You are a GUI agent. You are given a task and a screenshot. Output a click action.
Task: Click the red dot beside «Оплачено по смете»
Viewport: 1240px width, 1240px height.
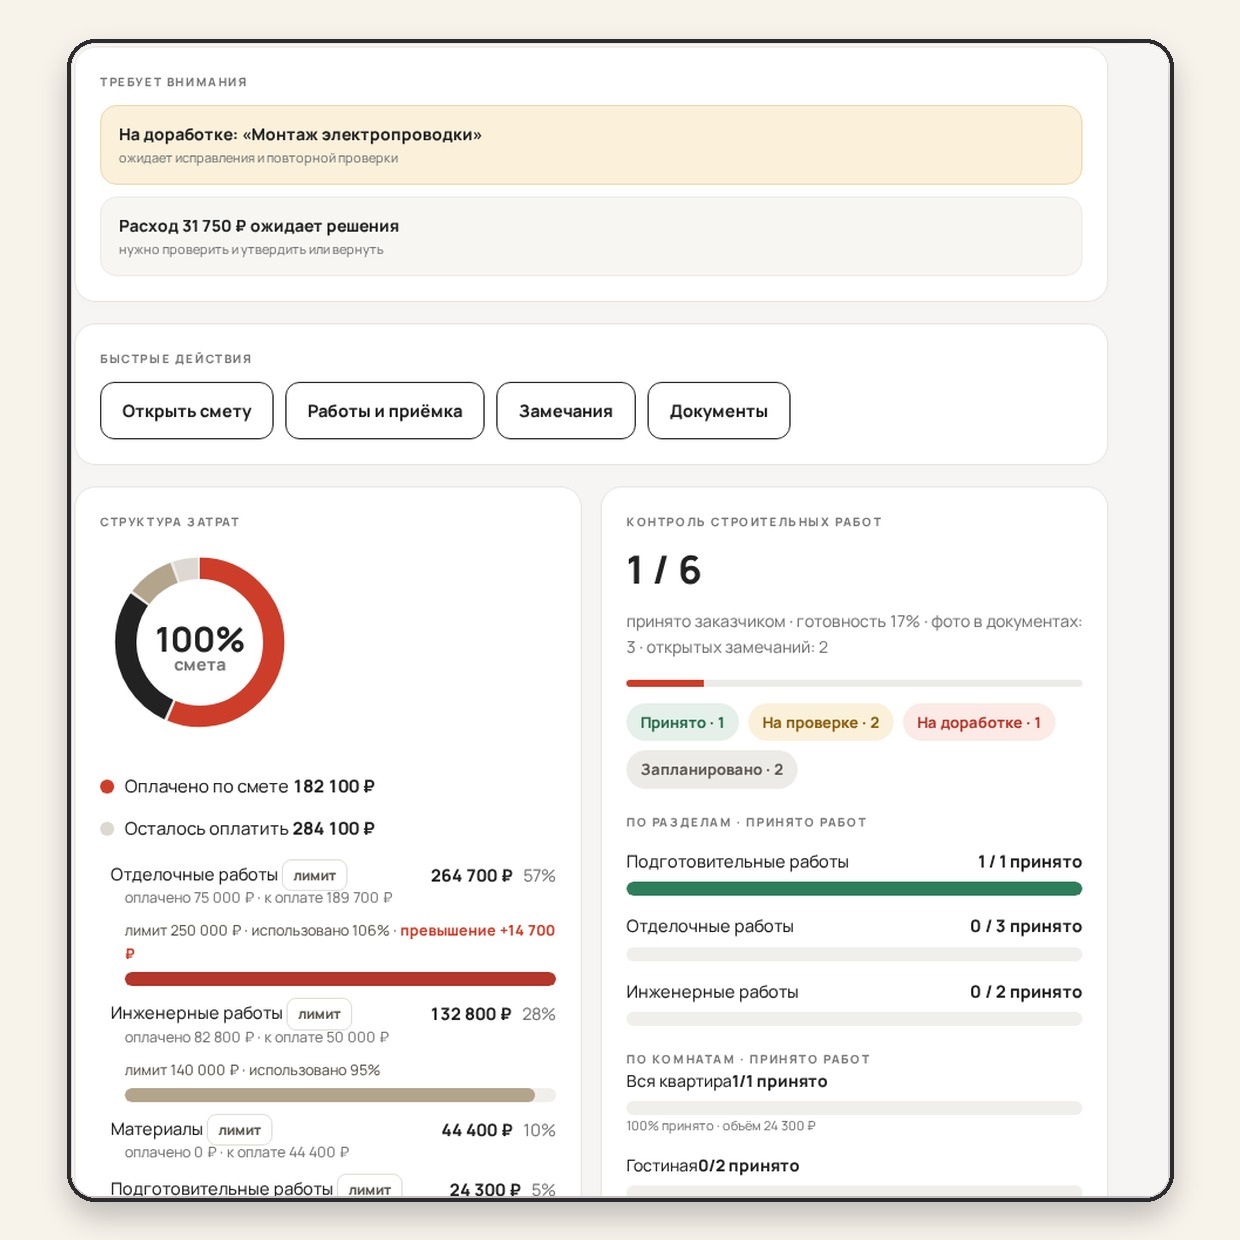[108, 787]
